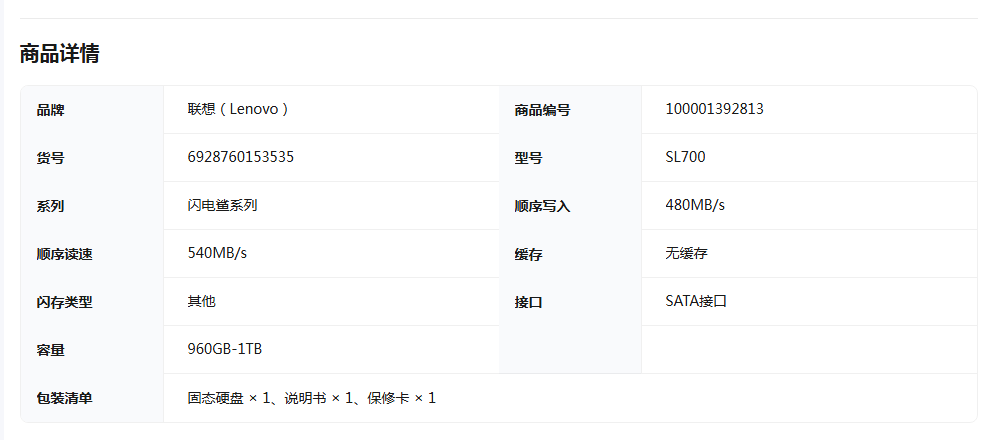Click the flash type value 其他

pos(201,301)
